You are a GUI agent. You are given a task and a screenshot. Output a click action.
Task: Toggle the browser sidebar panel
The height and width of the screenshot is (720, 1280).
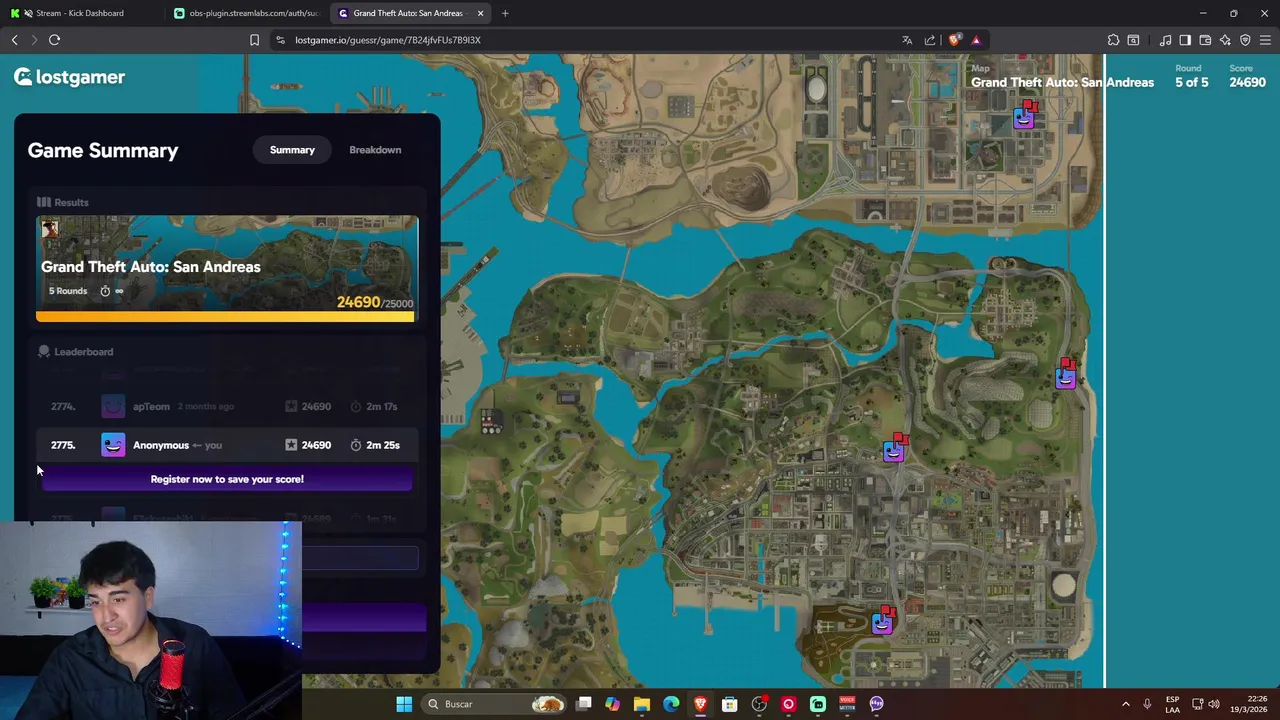coord(1185,40)
